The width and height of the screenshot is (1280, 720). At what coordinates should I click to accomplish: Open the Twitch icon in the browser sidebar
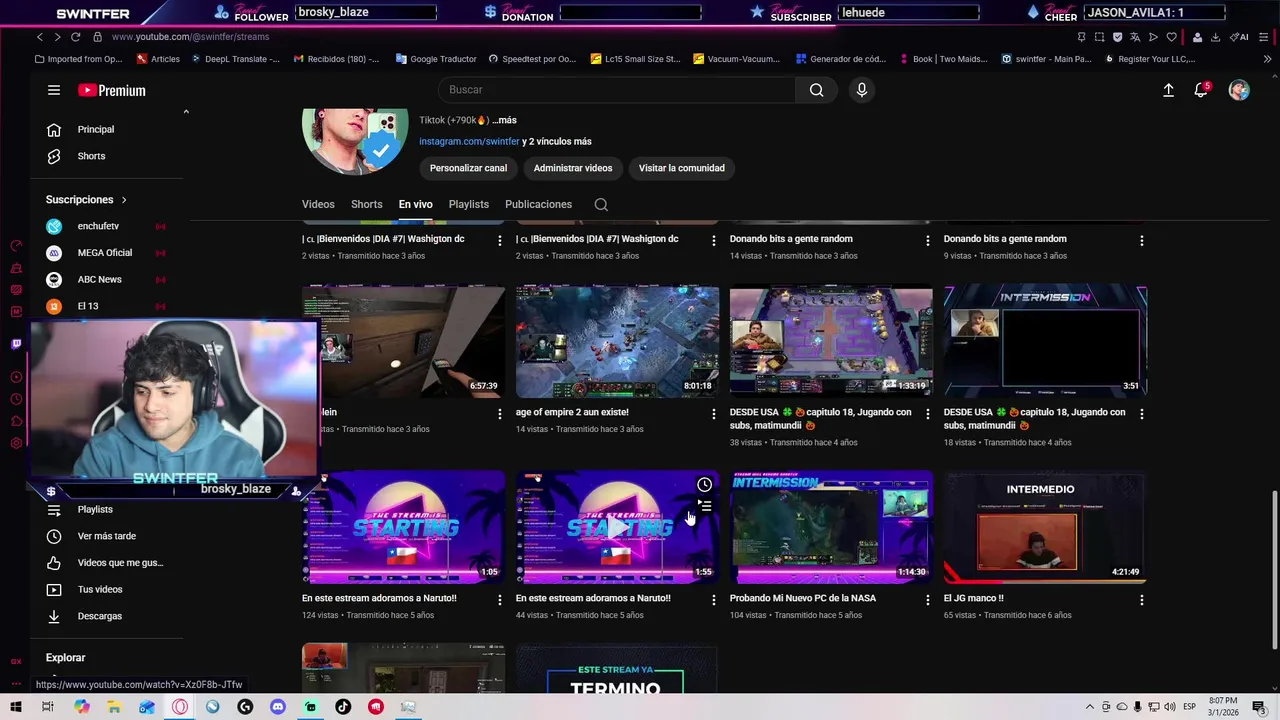click(x=16, y=344)
